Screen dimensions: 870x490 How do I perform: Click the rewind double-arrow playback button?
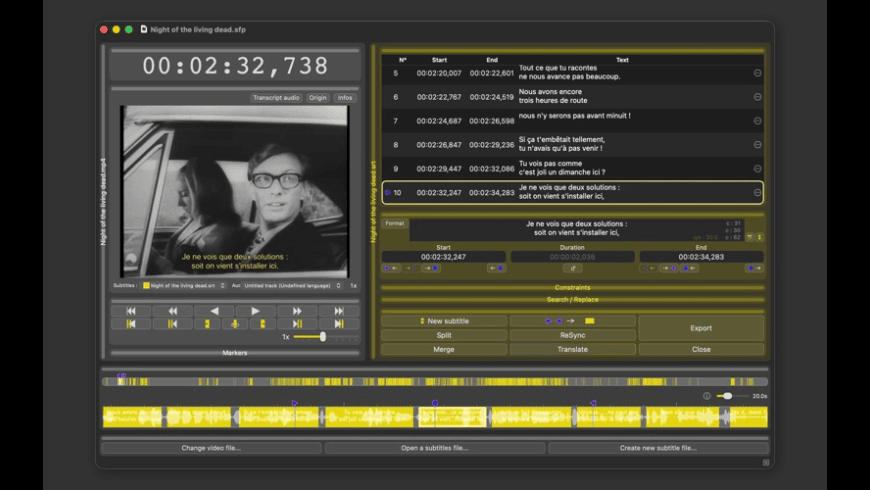pyautogui.click(x=173, y=311)
